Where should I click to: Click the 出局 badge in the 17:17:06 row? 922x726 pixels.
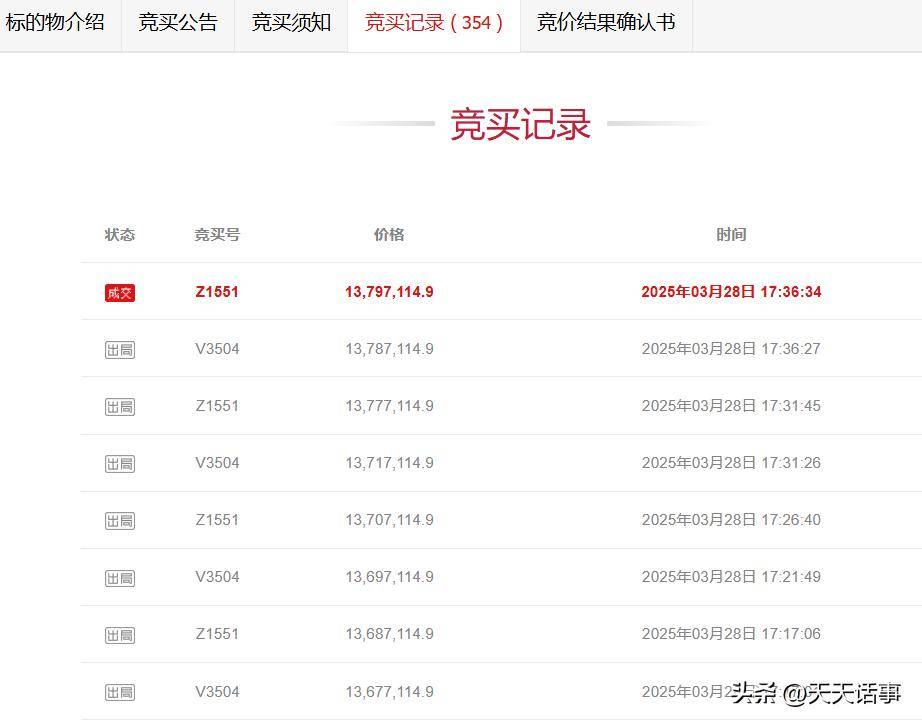120,635
